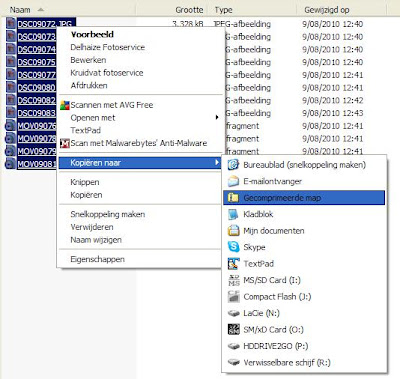Click the DSC09080 image file icon
The height and width of the screenshot is (379, 400).
(11, 87)
